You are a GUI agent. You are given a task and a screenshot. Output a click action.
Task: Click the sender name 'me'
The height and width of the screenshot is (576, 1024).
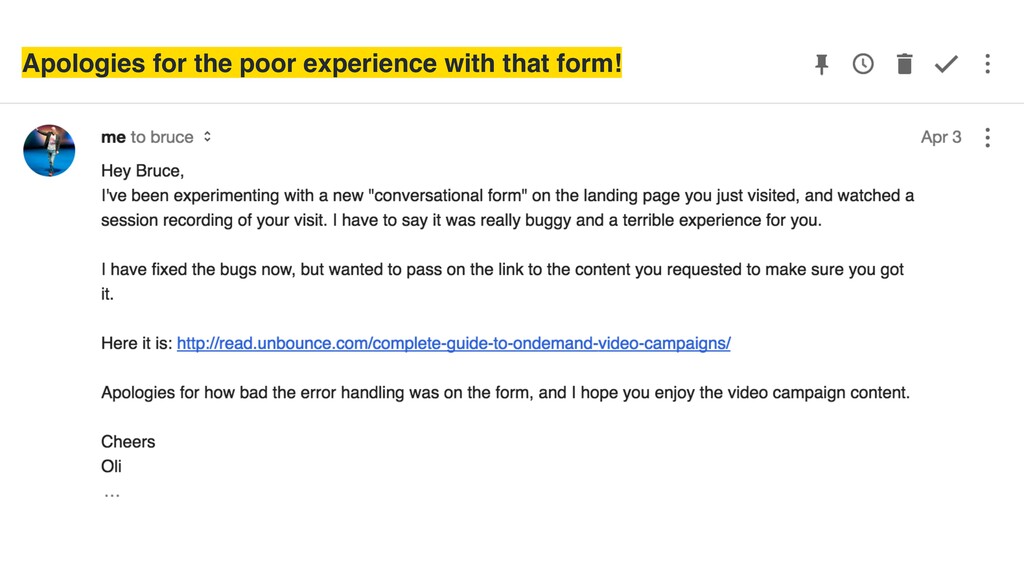pos(113,137)
